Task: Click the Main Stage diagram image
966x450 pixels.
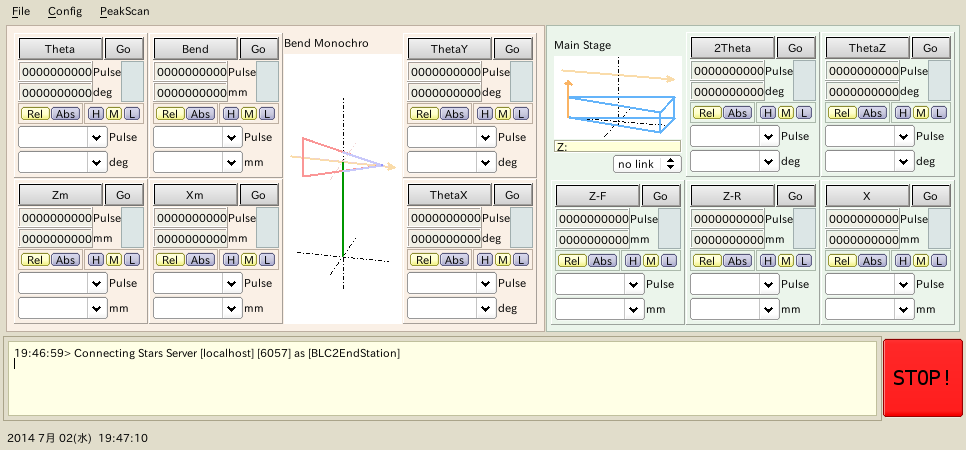Action: tap(617, 97)
